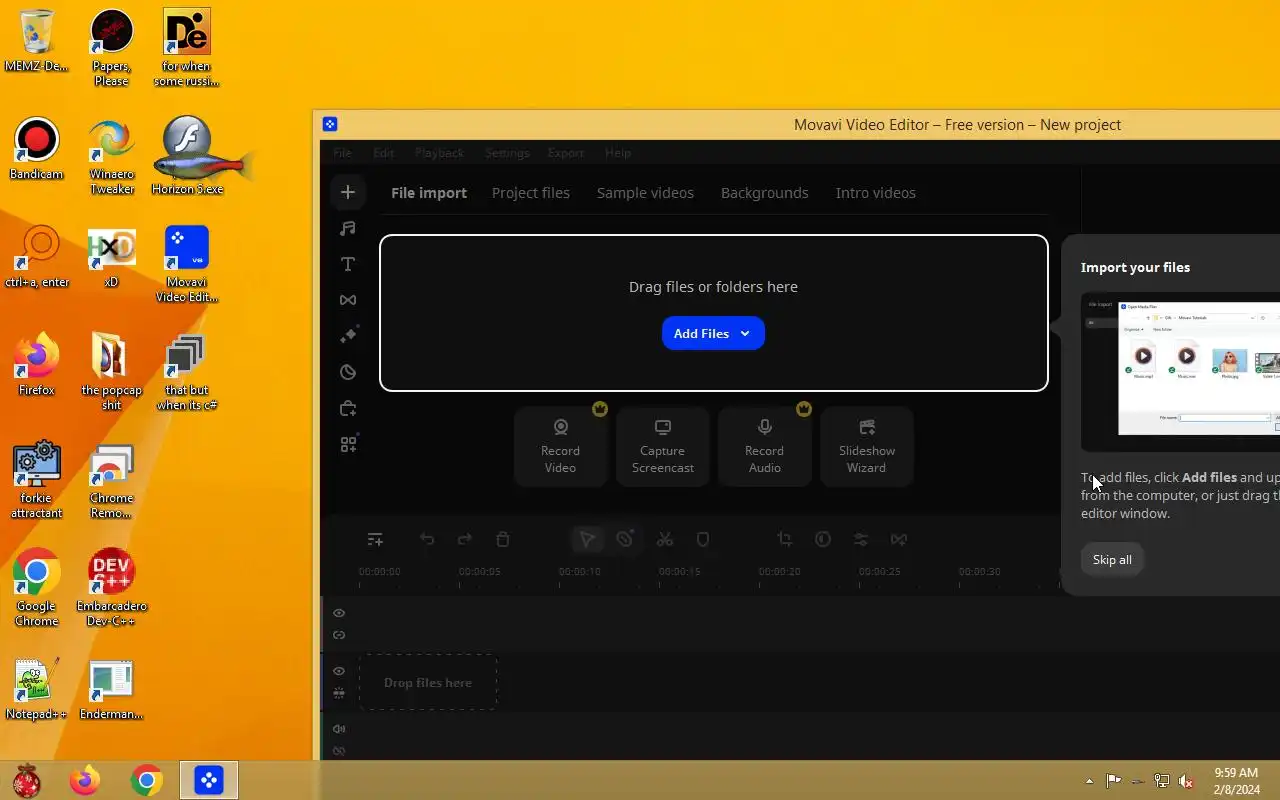The height and width of the screenshot is (800, 1280).
Task: Switch to the Project files tab
Action: pyautogui.click(x=531, y=193)
